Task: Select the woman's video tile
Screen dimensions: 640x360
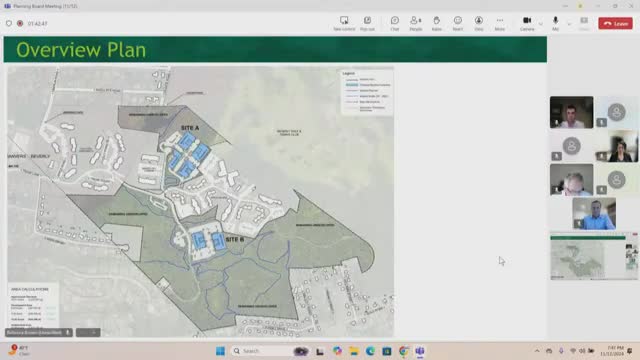Action: click(x=616, y=146)
